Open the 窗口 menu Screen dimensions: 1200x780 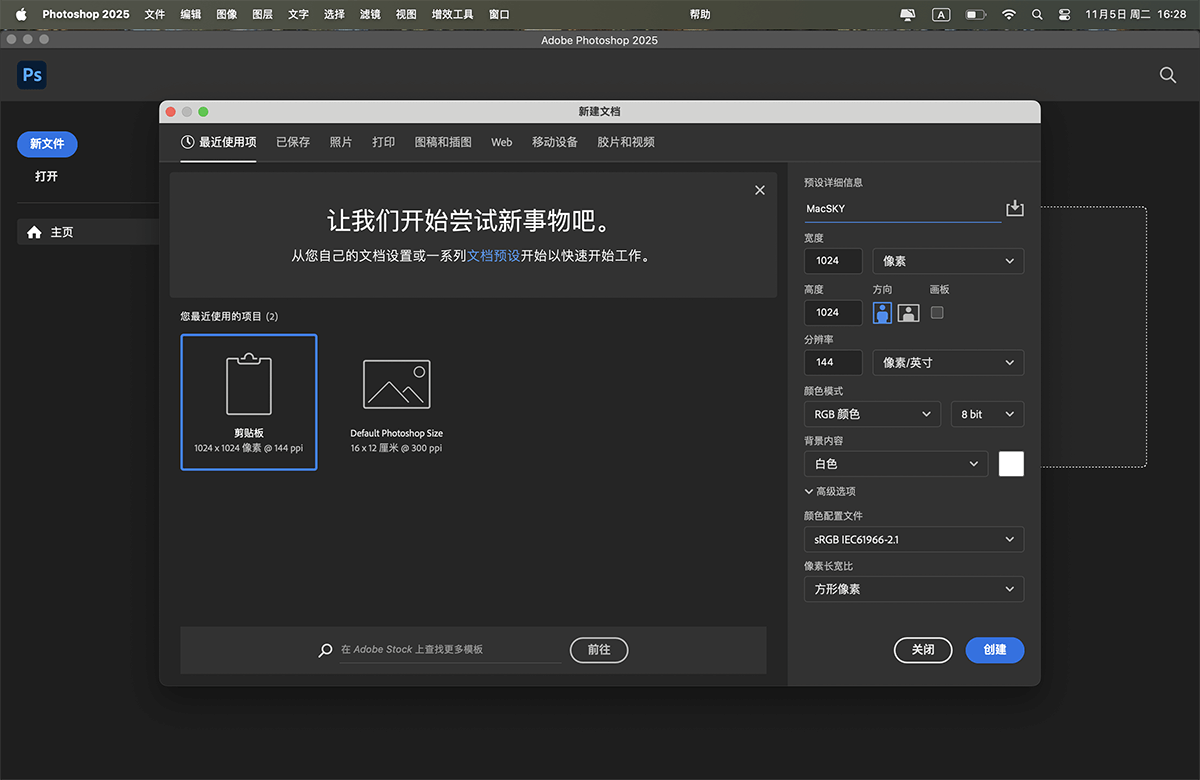point(499,15)
